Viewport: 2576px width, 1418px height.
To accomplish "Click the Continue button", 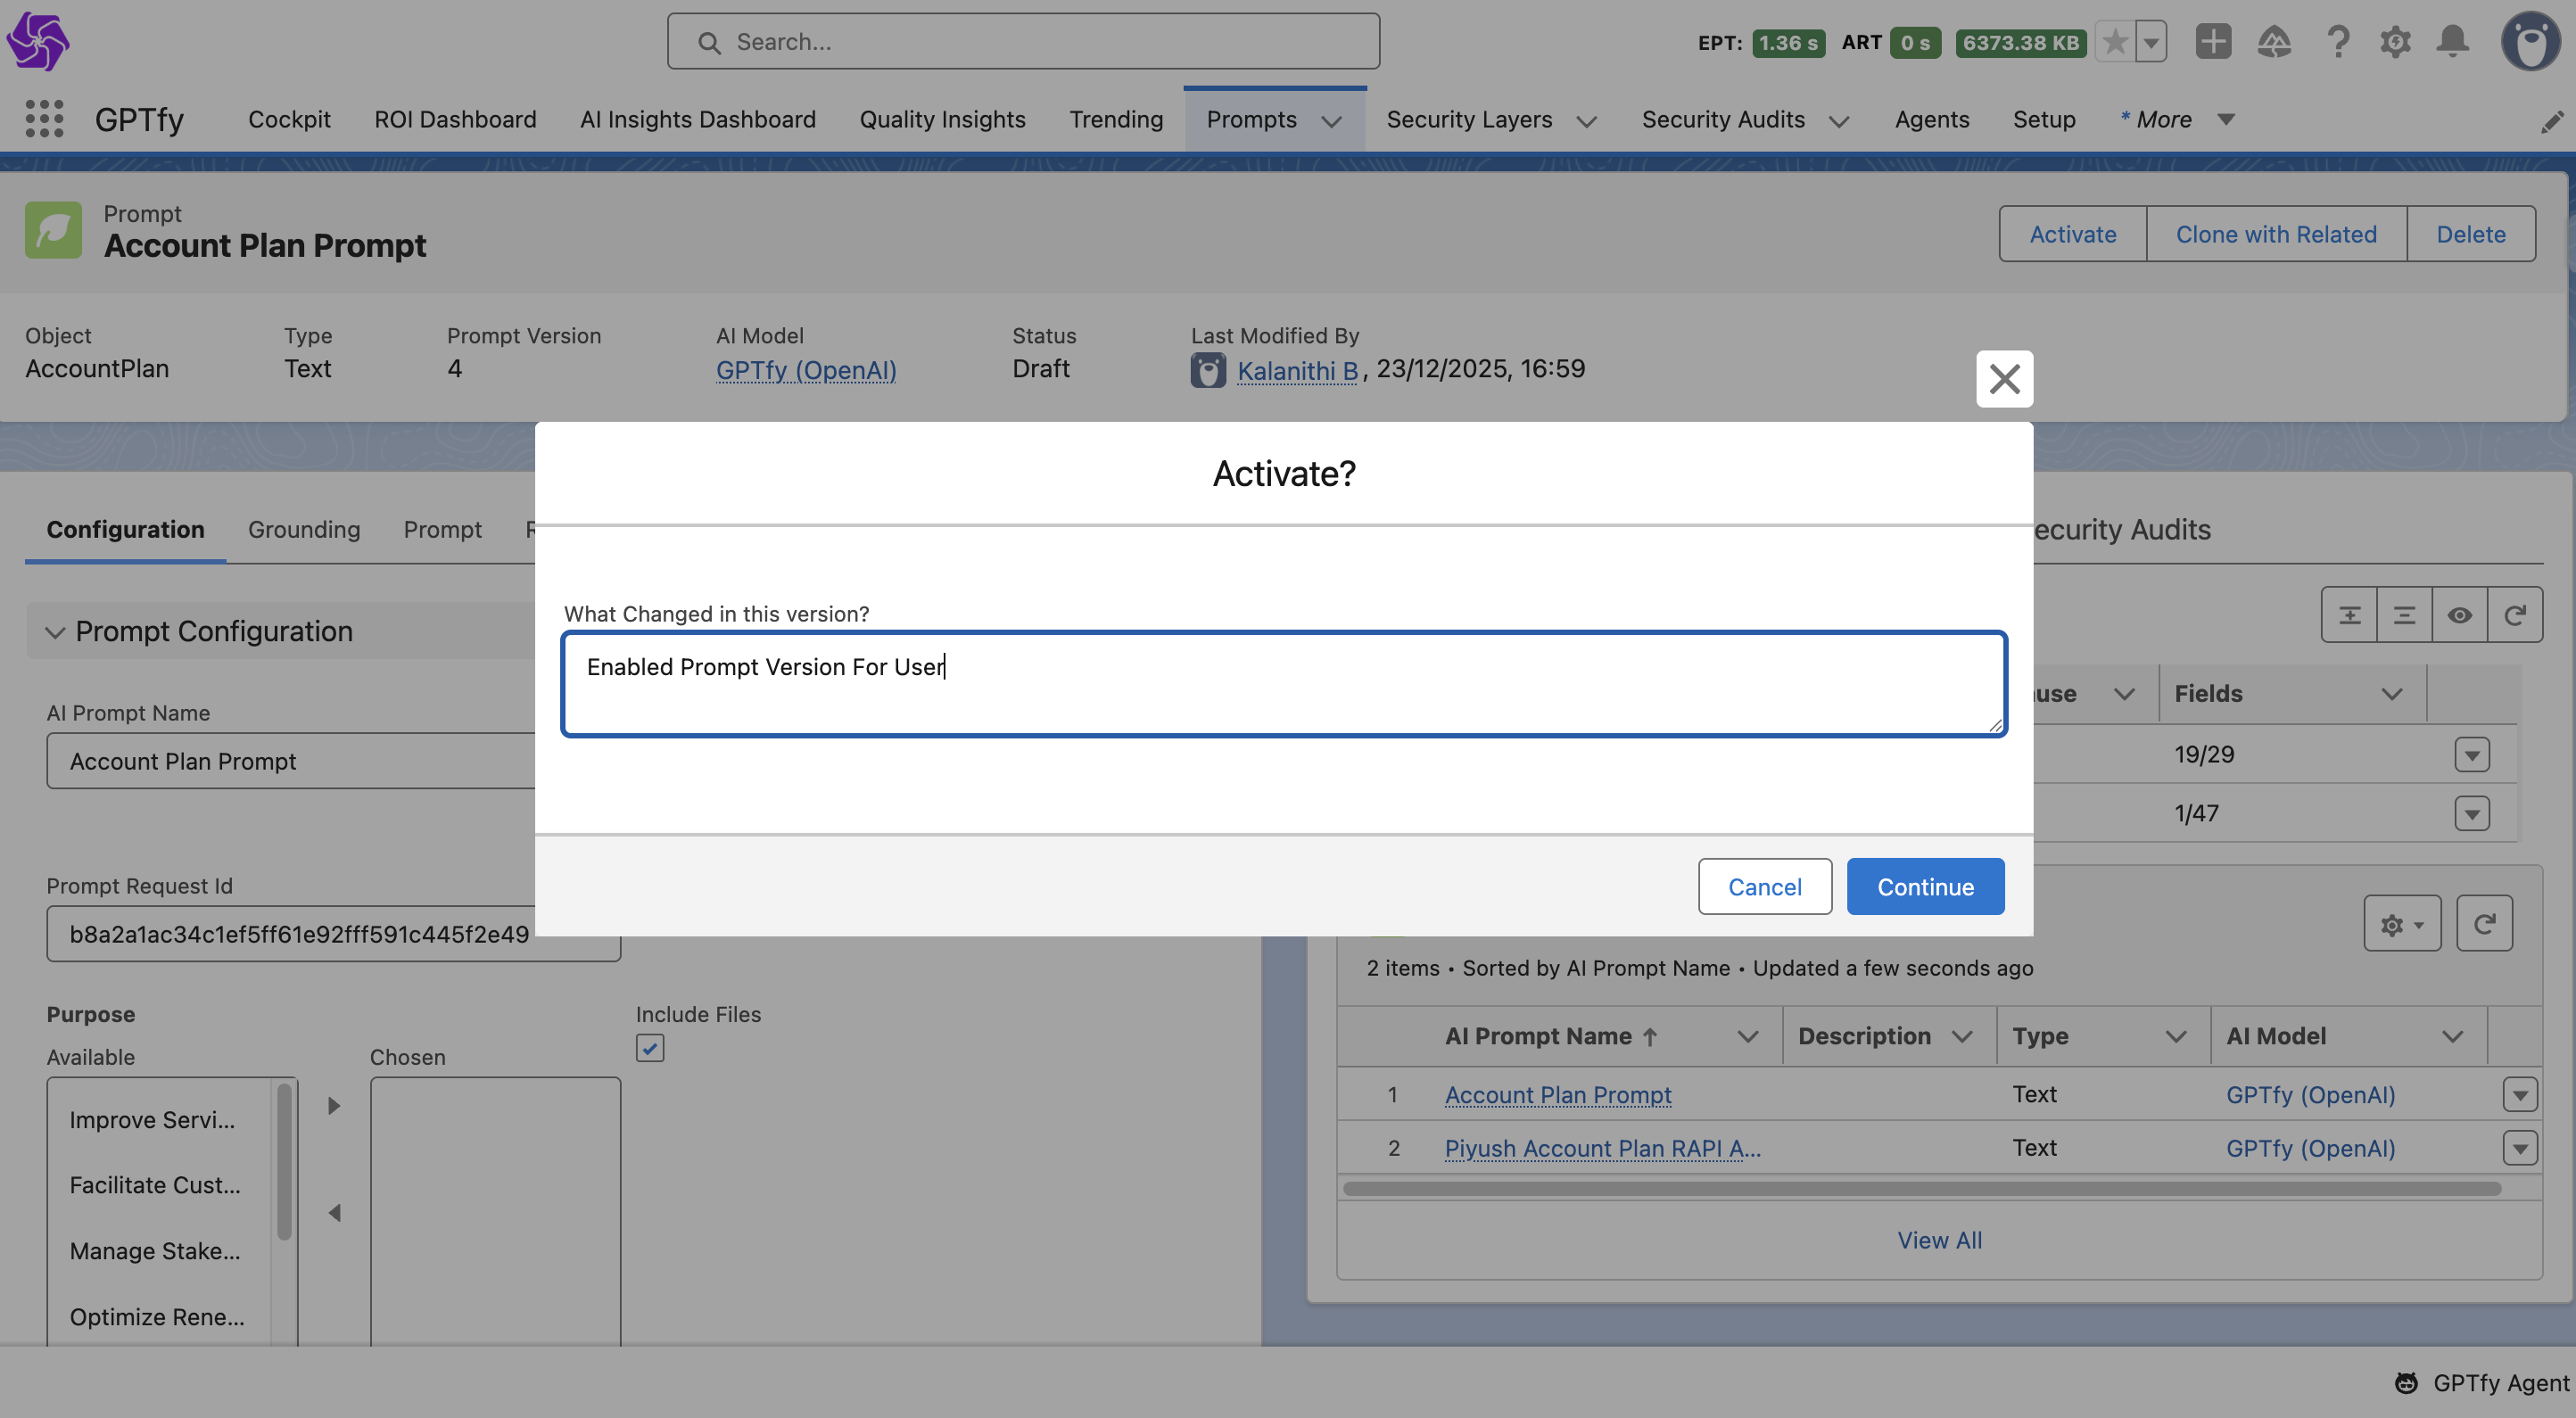I will point(1924,886).
